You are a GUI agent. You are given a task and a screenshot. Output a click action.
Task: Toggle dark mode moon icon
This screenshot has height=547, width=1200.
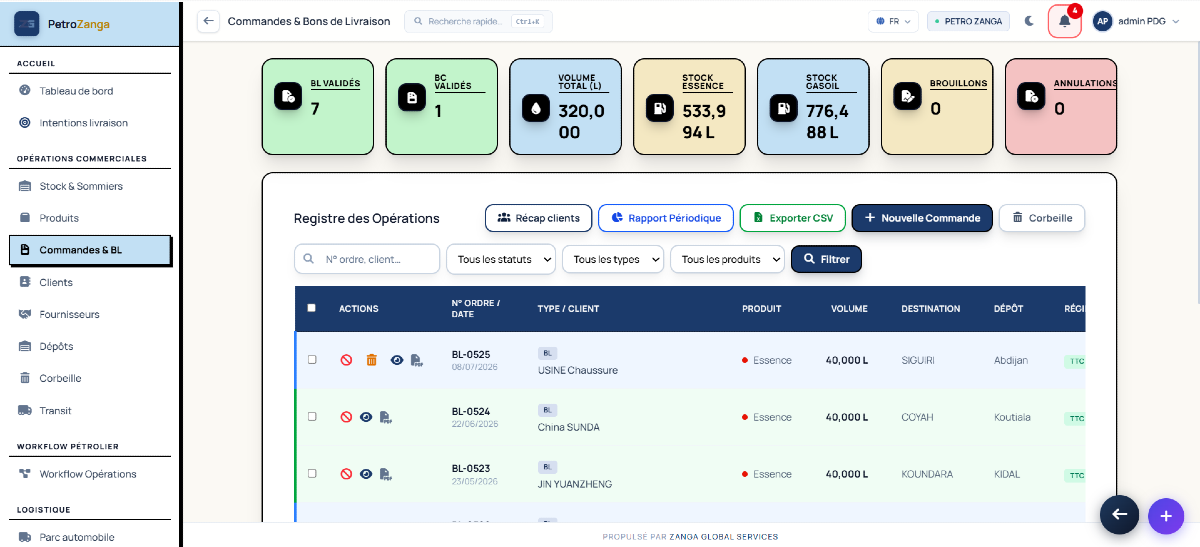[1029, 21]
